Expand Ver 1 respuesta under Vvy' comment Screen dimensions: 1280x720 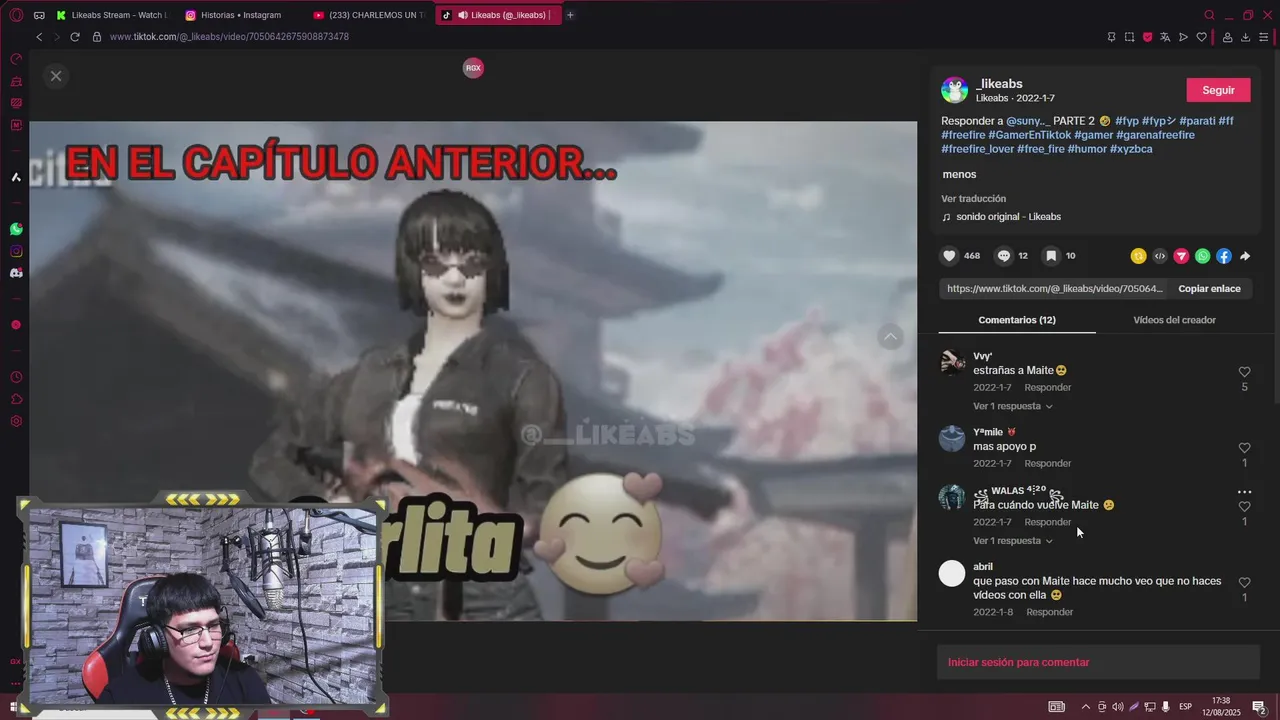tap(1013, 407)
